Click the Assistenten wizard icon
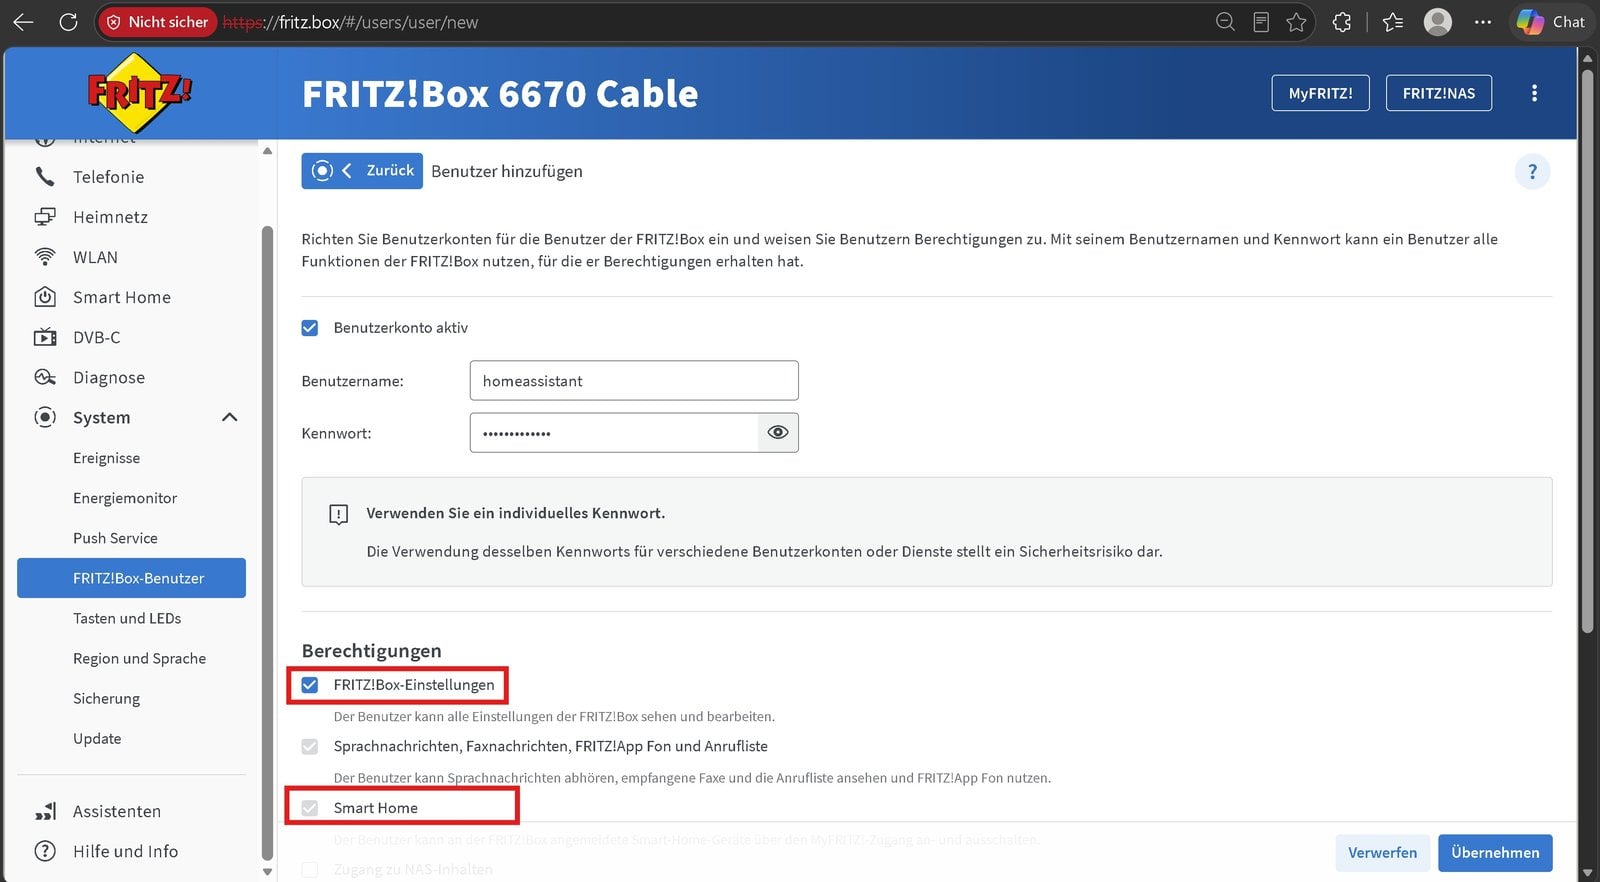The height and width of the screenshot is (882, 1600). (45, 811)
